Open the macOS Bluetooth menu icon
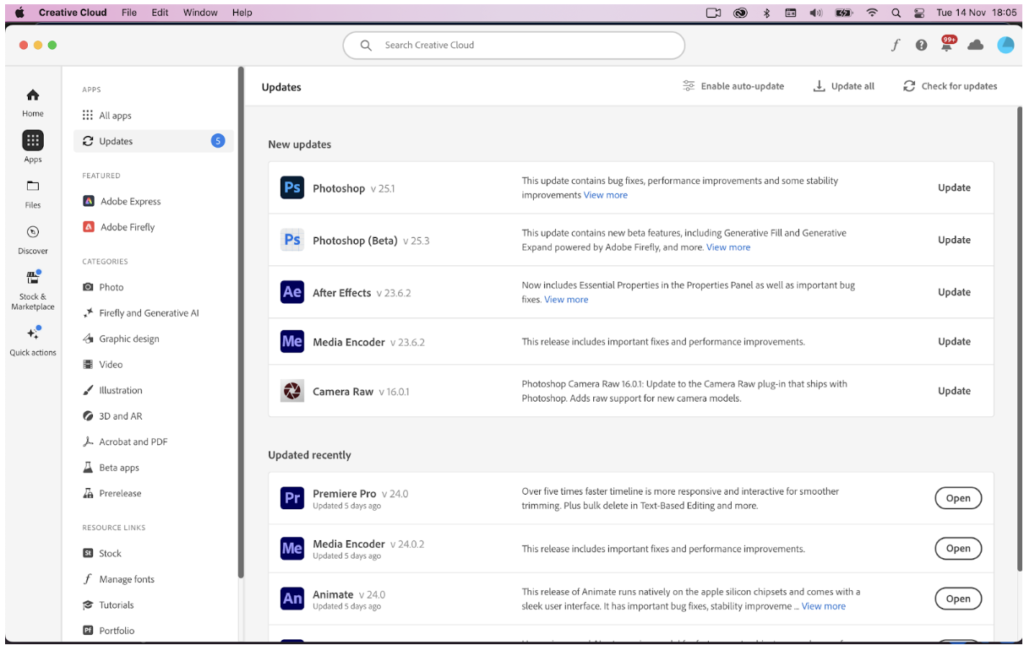 [767, 12]
